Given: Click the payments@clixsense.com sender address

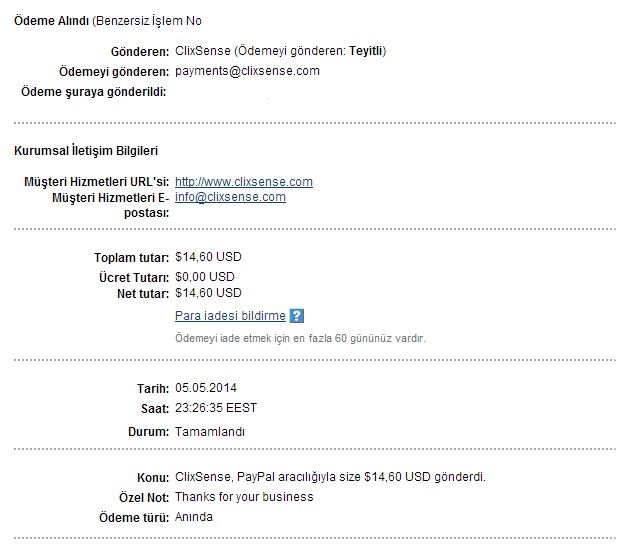Looking at the screenshot, I should (247, 71).
